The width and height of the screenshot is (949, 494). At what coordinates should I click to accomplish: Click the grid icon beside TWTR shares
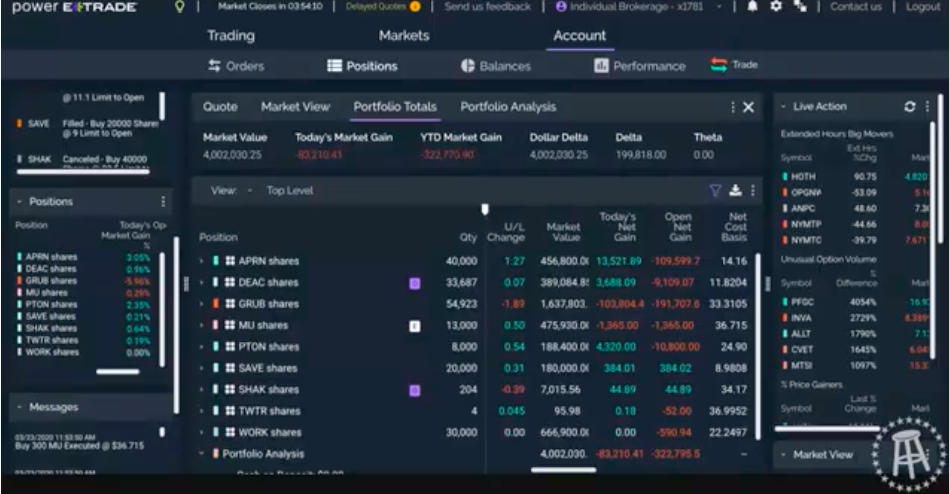tap(230, 411)
